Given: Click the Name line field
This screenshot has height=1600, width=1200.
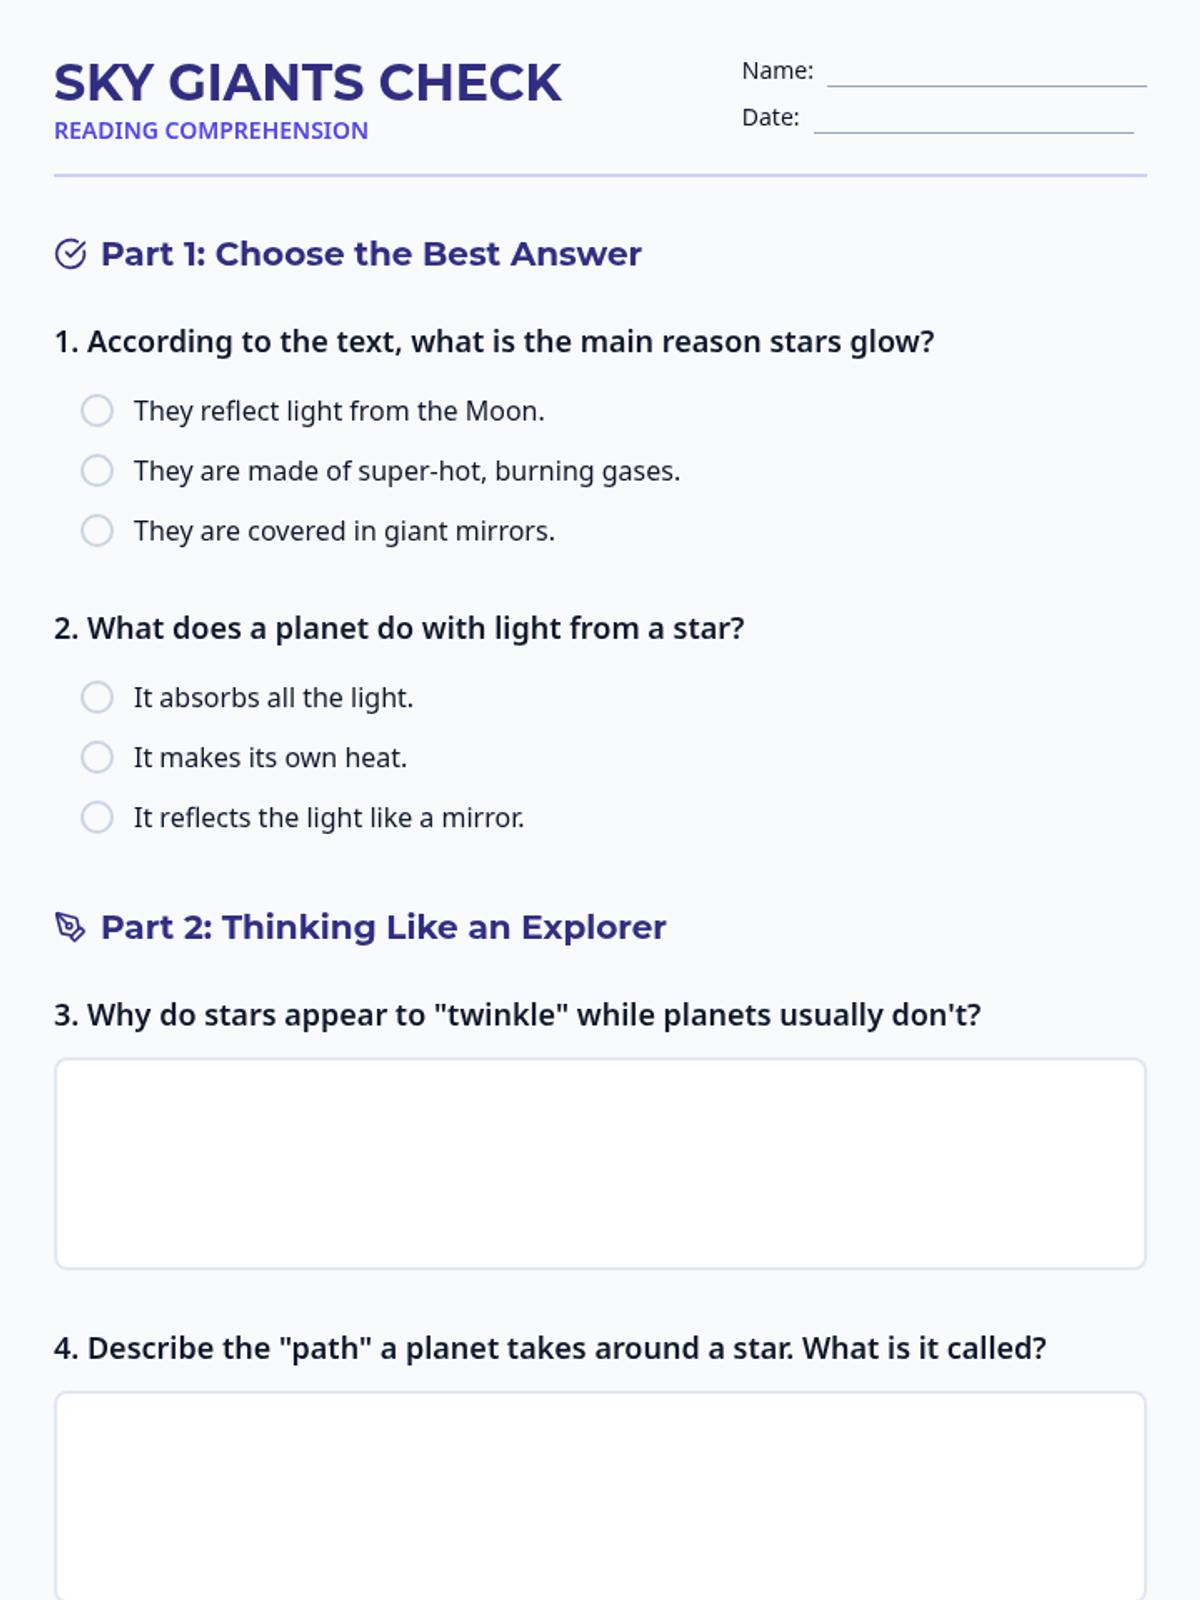Looking at the screenshot, I should coord(986,74).
